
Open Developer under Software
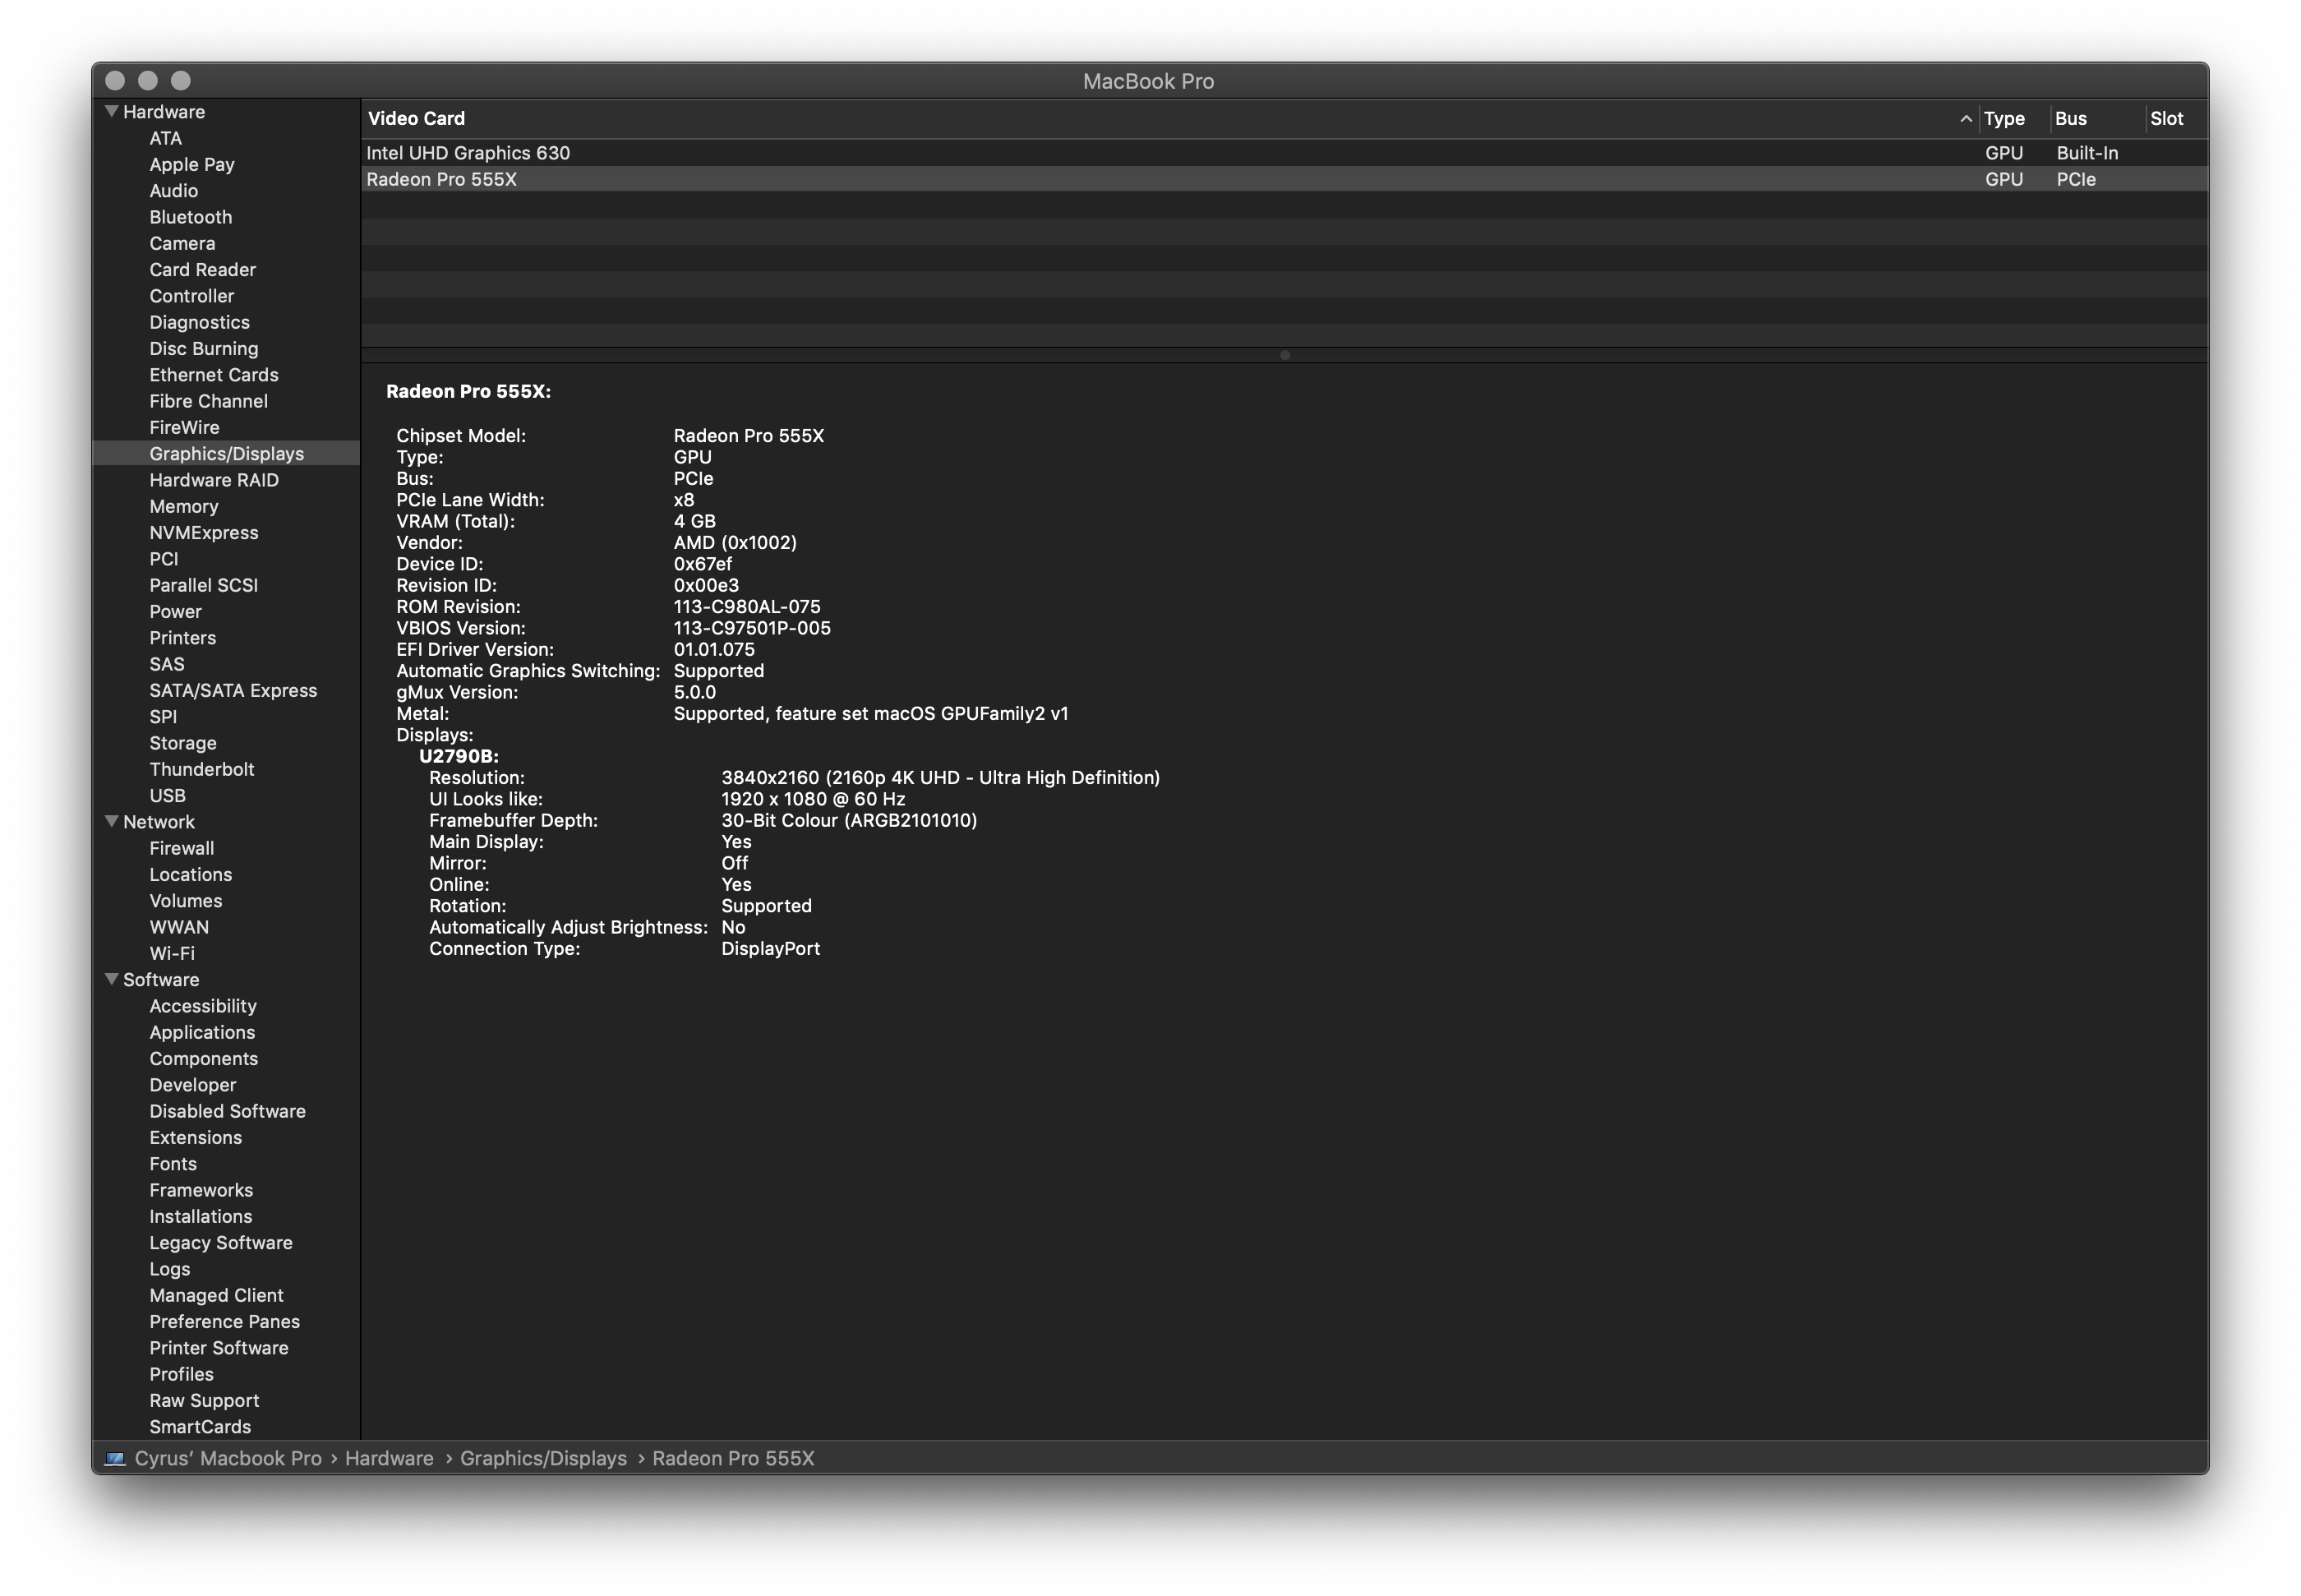pyautogui.click(x=192, y=1085)
